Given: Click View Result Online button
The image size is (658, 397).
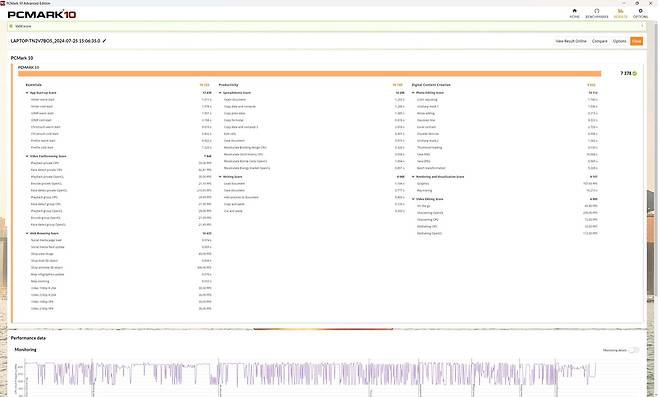Looking at the screenshot, I should (x=571, y=41).
